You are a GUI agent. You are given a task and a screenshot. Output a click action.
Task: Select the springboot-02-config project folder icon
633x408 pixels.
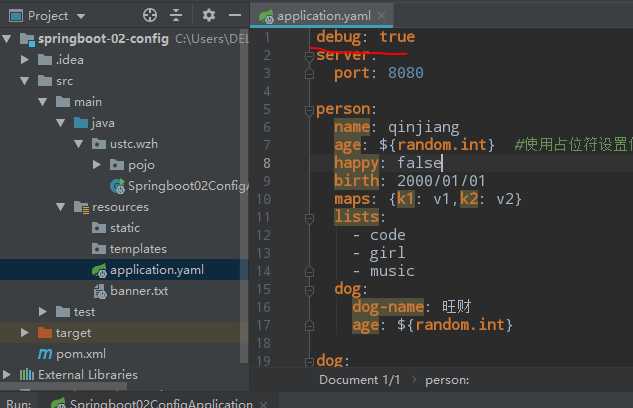(27, 39)
